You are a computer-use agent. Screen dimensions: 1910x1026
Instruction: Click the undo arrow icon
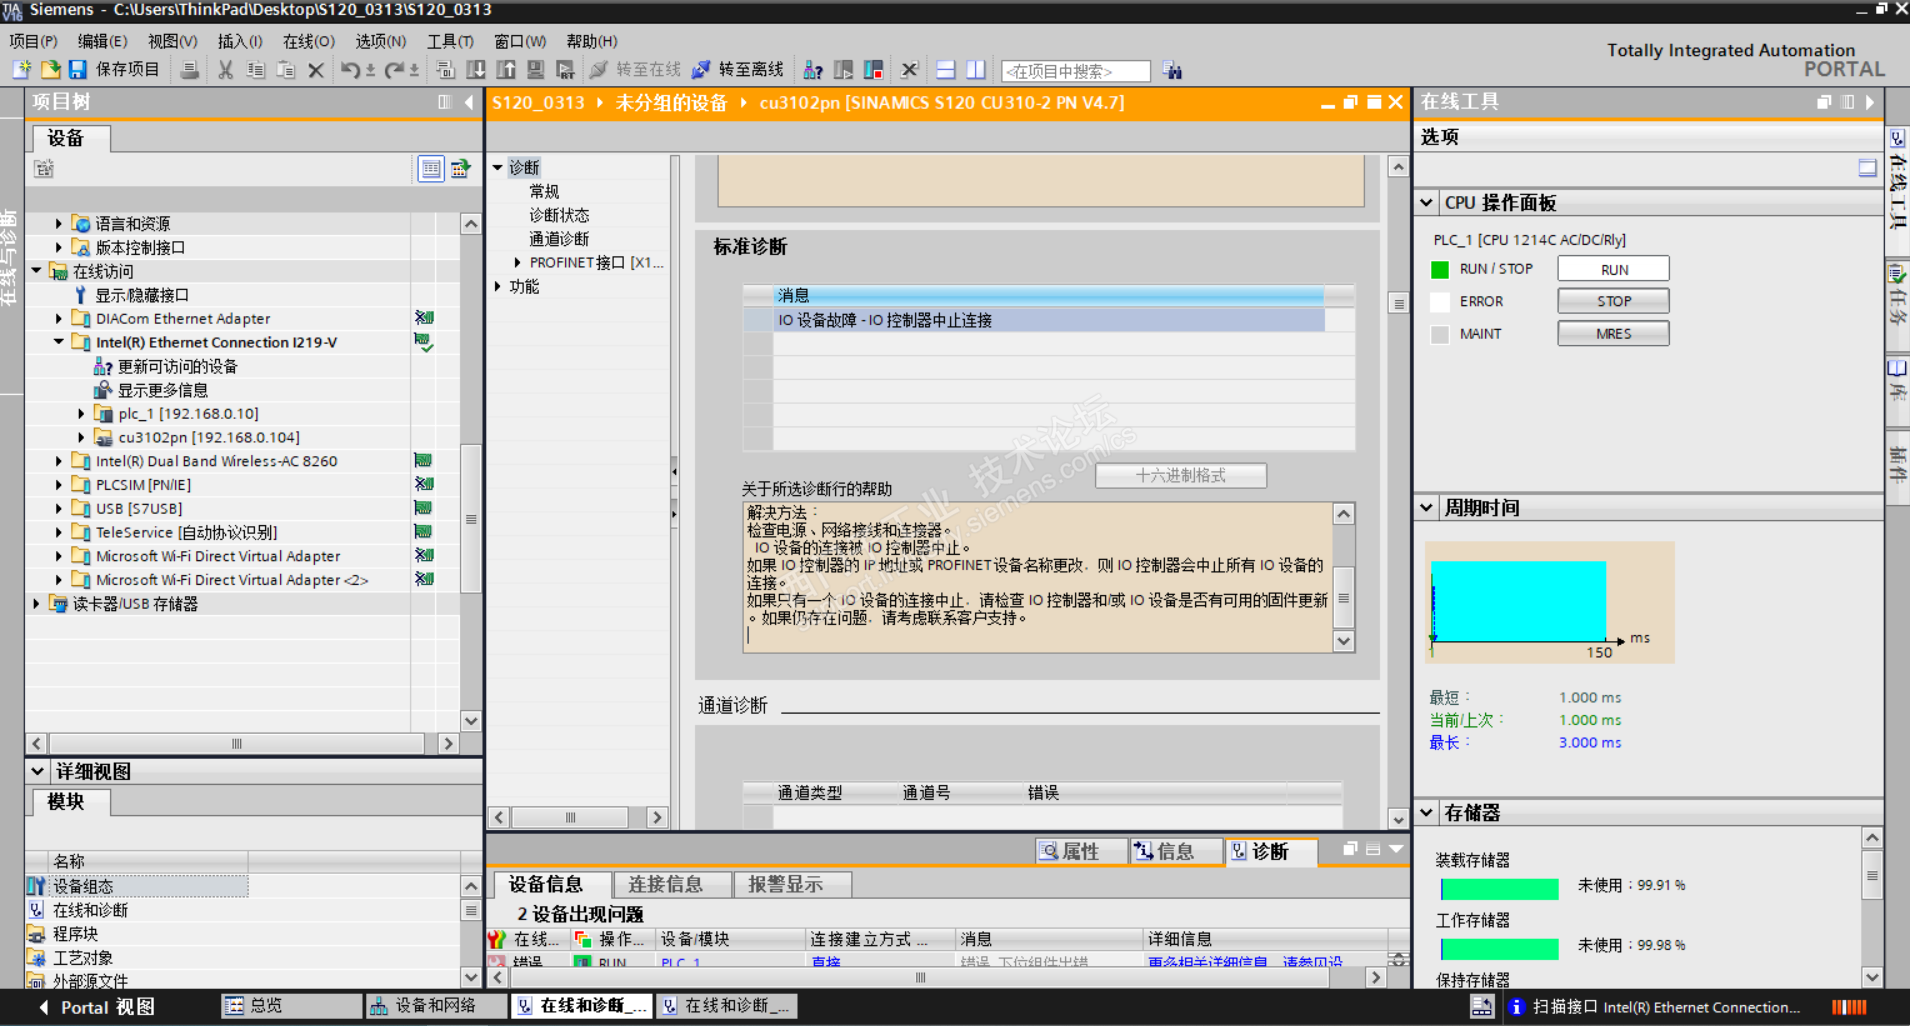(350, 70)
